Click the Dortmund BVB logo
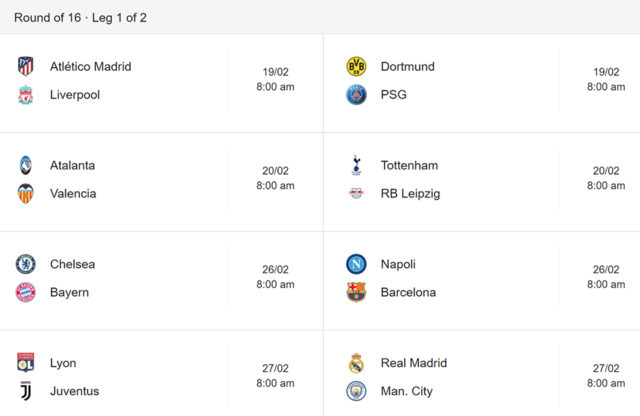The height and width of the screenshot is (416, 640). (356, 67)
